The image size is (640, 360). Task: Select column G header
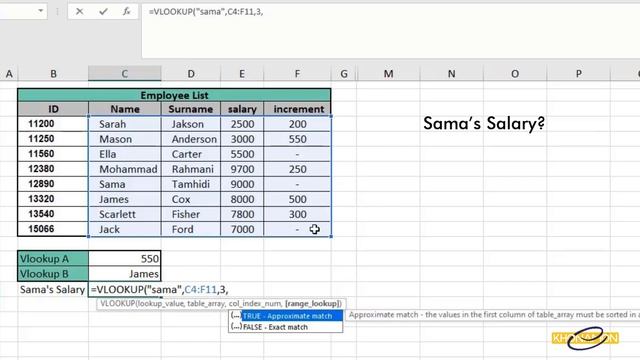coord(344,74)
